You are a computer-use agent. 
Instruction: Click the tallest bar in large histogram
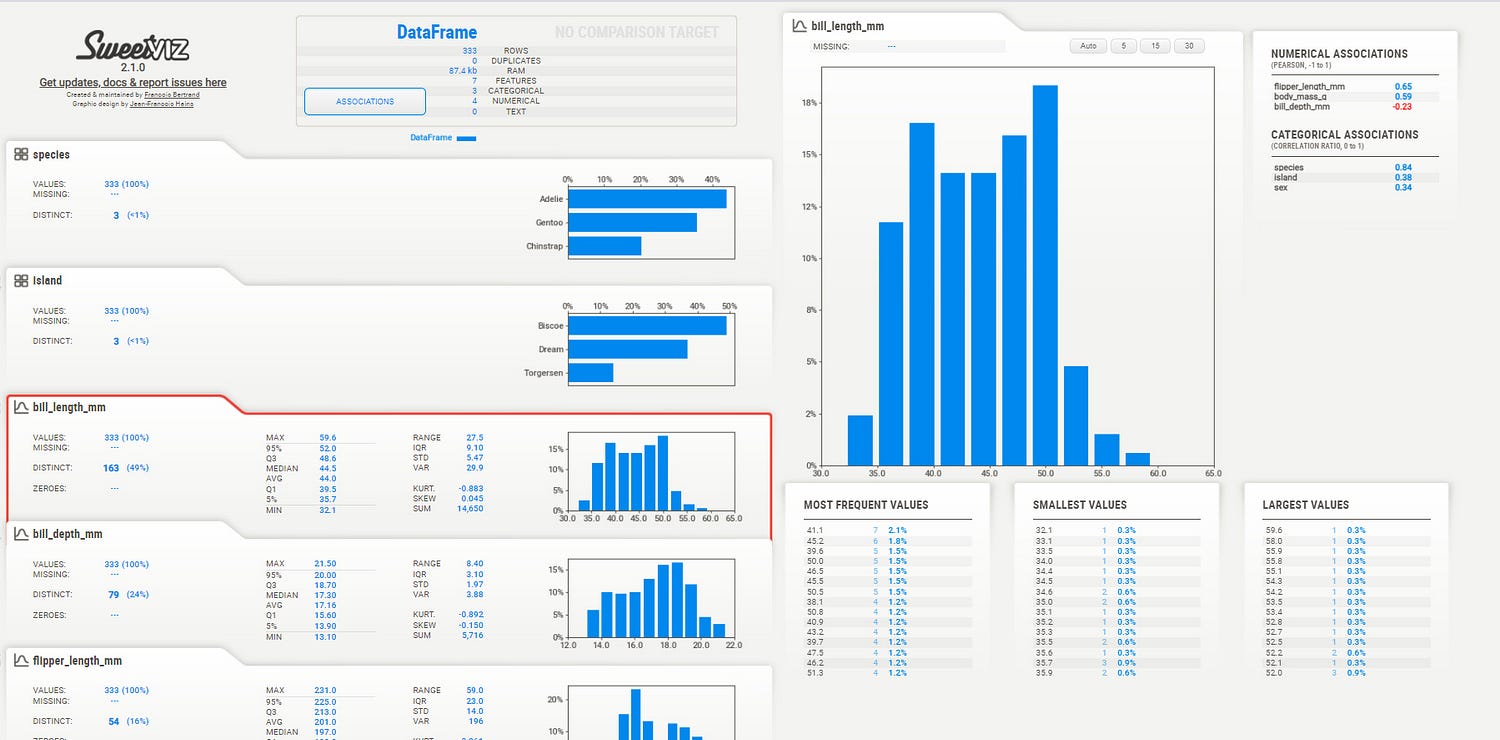click(x=1045, y=275)
